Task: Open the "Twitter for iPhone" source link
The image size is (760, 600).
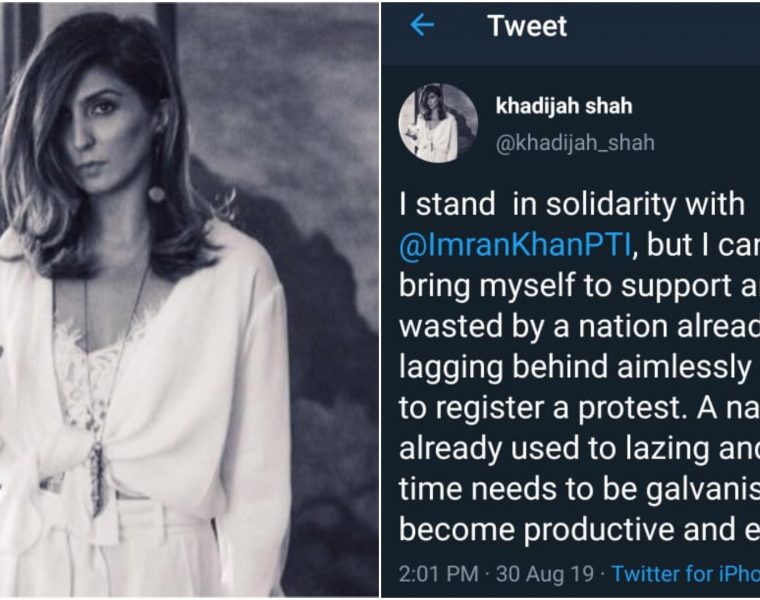Action: [685, 573]
